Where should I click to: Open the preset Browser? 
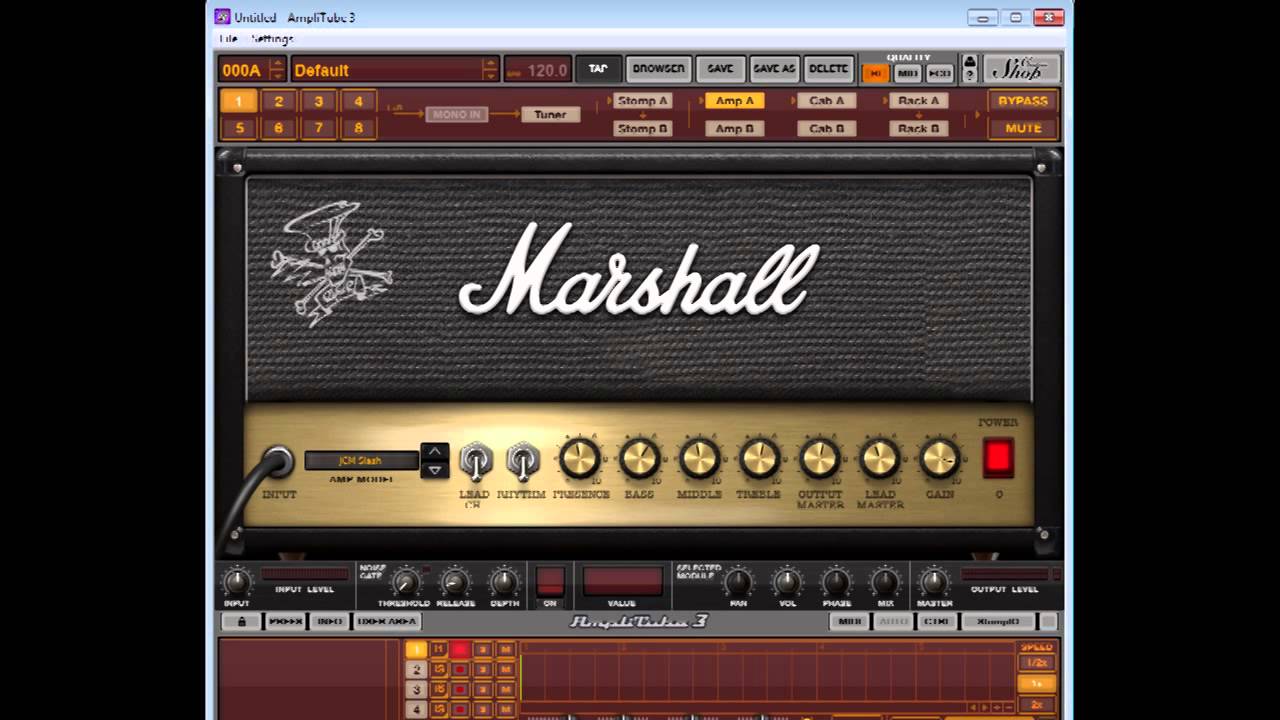tap(658, 69)
